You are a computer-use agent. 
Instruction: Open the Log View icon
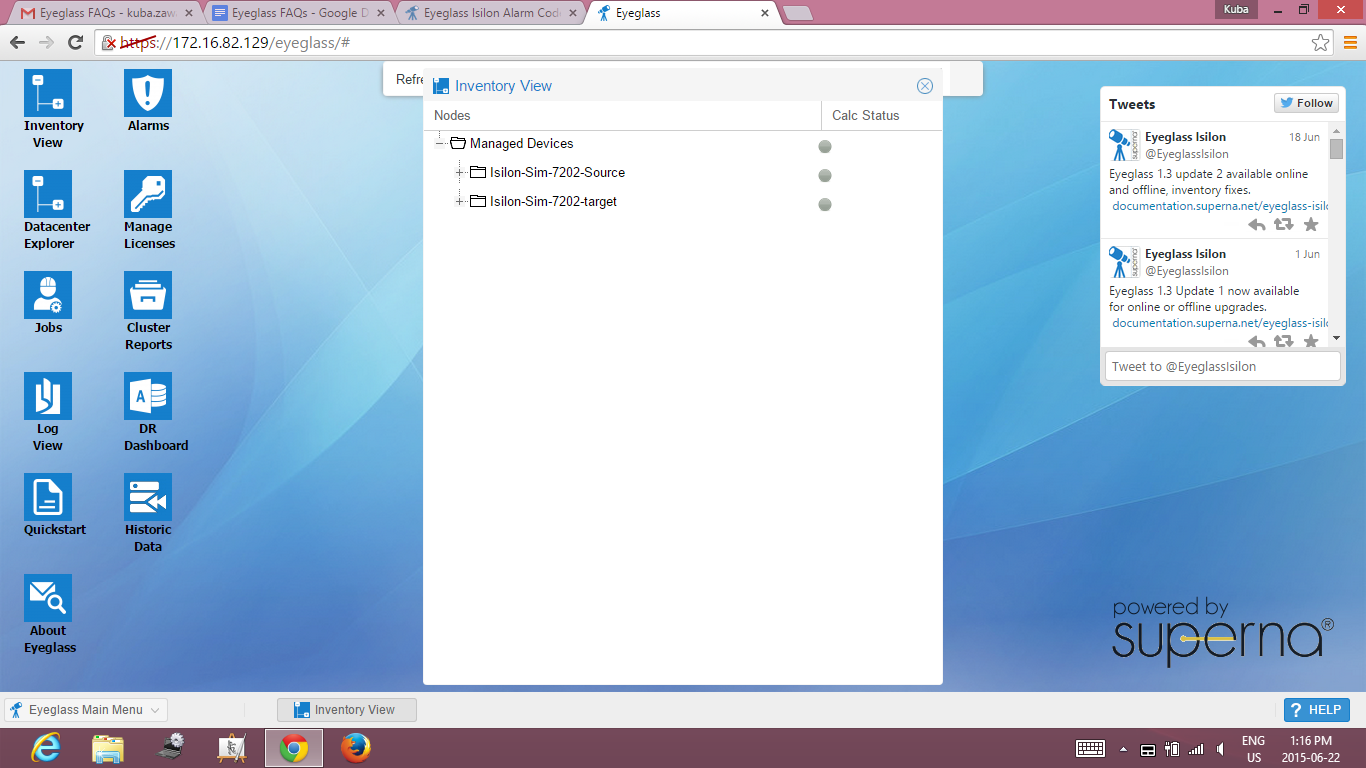48,396
